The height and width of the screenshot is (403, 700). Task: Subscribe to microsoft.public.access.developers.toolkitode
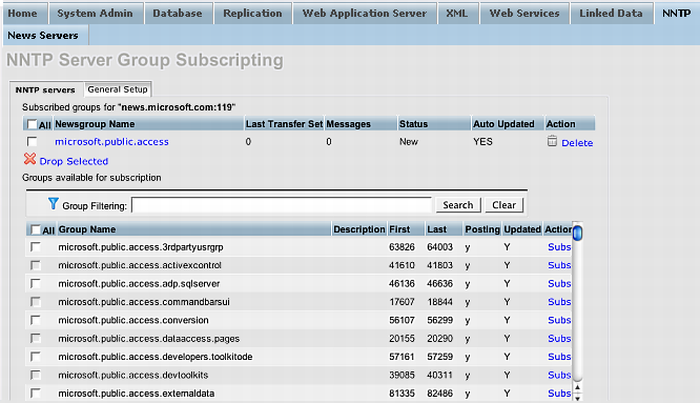tap(559, 357)
